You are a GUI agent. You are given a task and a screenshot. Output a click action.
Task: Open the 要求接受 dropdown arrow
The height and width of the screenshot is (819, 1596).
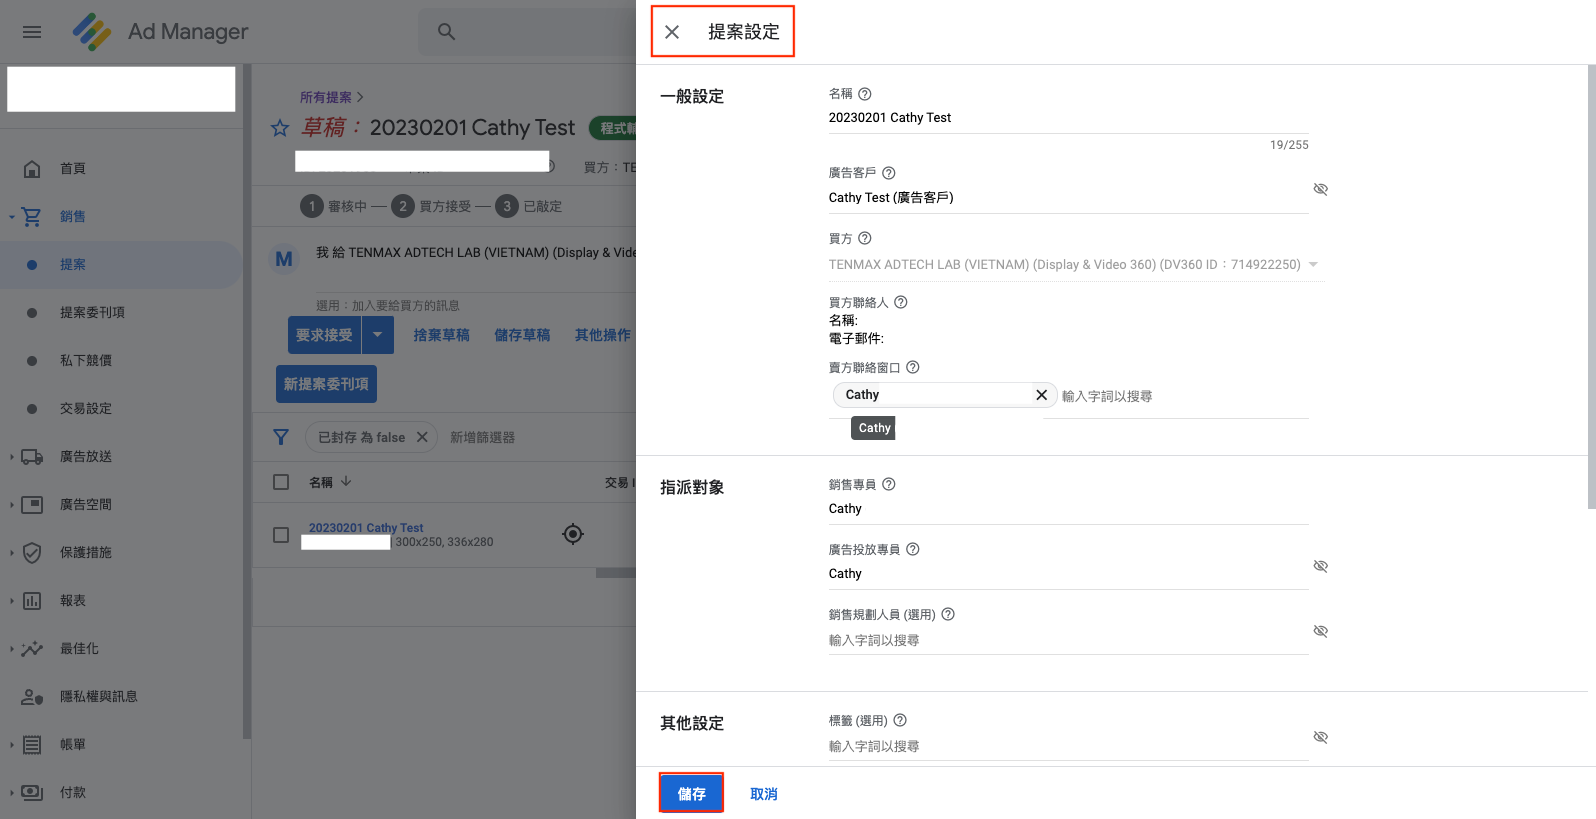377,335
